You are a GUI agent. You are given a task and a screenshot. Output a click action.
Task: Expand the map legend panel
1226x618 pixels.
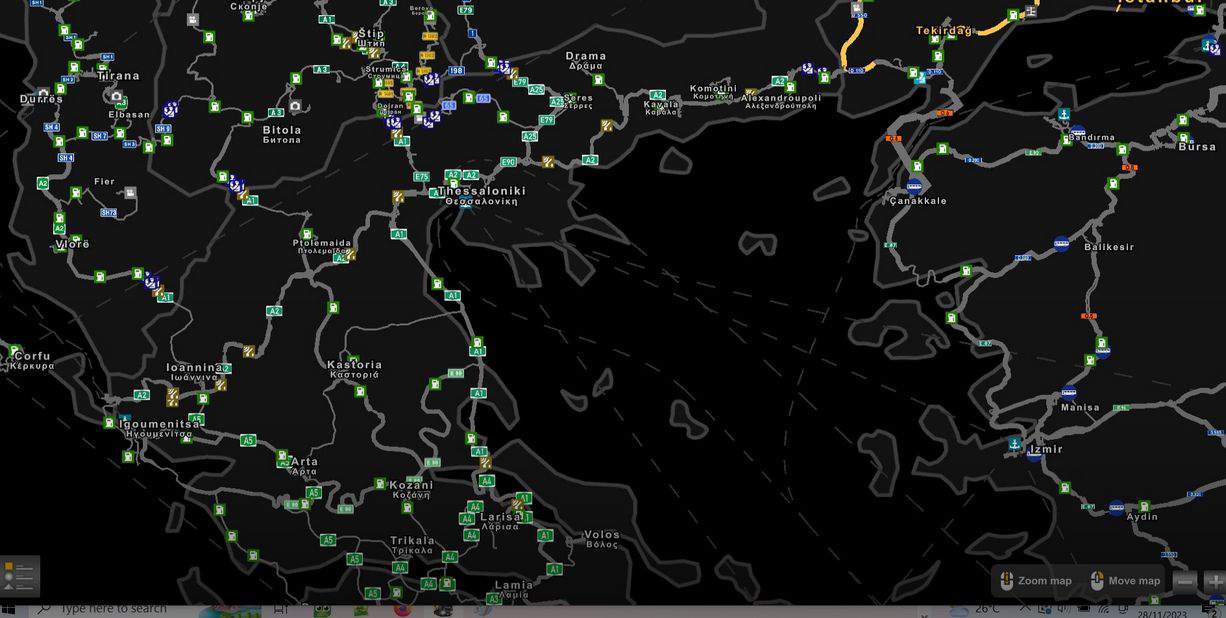19,575
